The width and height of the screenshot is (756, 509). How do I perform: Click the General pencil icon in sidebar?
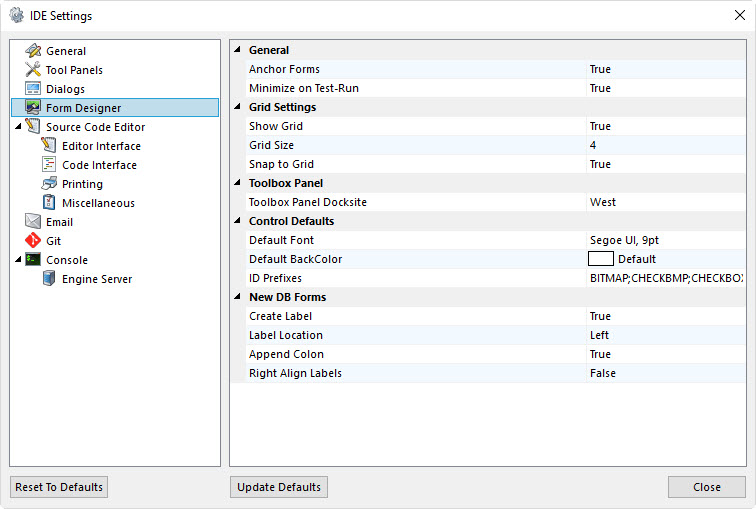click(x=33, y=51)
